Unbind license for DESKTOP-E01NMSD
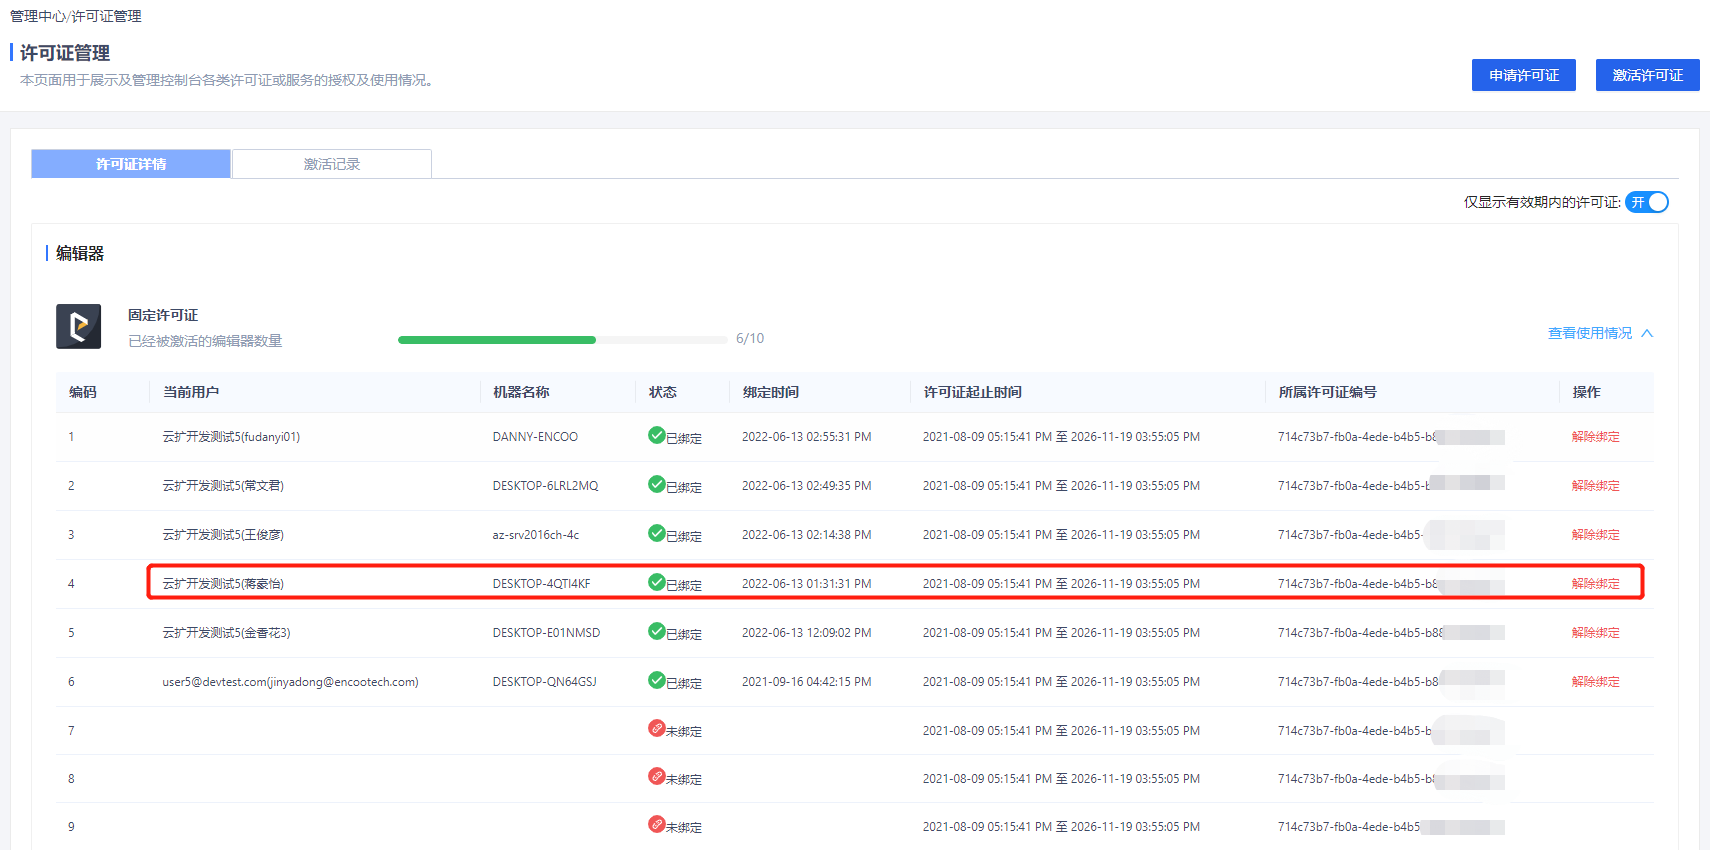 pos(1595,633)
